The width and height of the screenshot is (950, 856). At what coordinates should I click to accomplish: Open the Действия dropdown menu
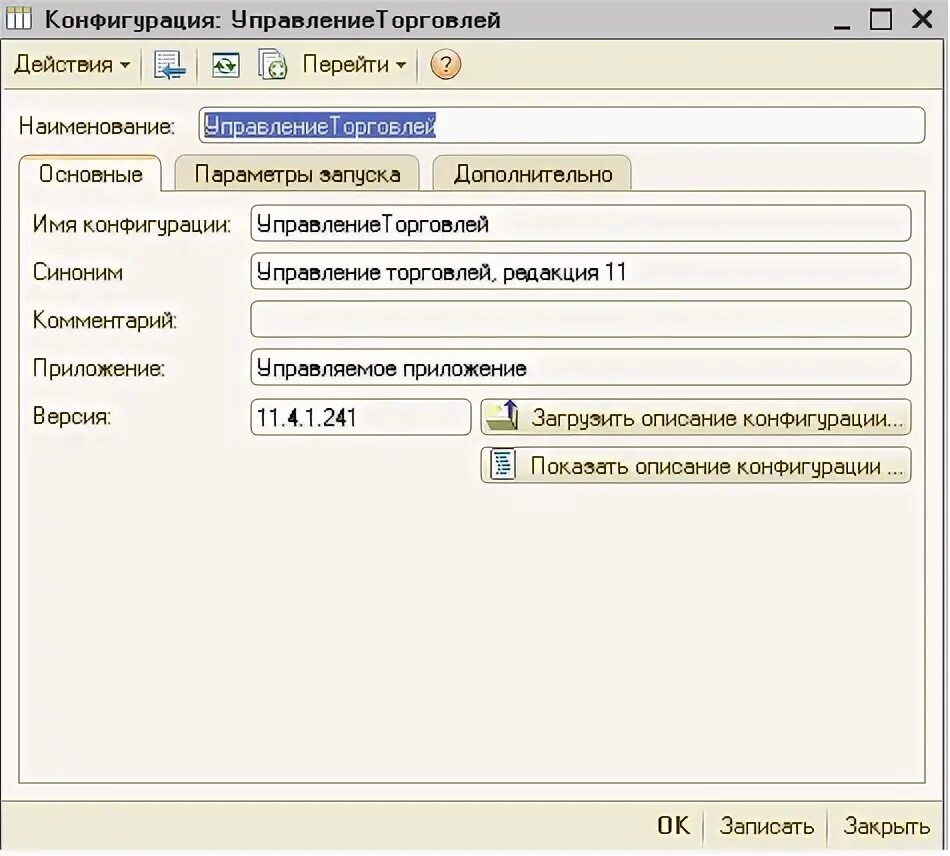[72, 64]
